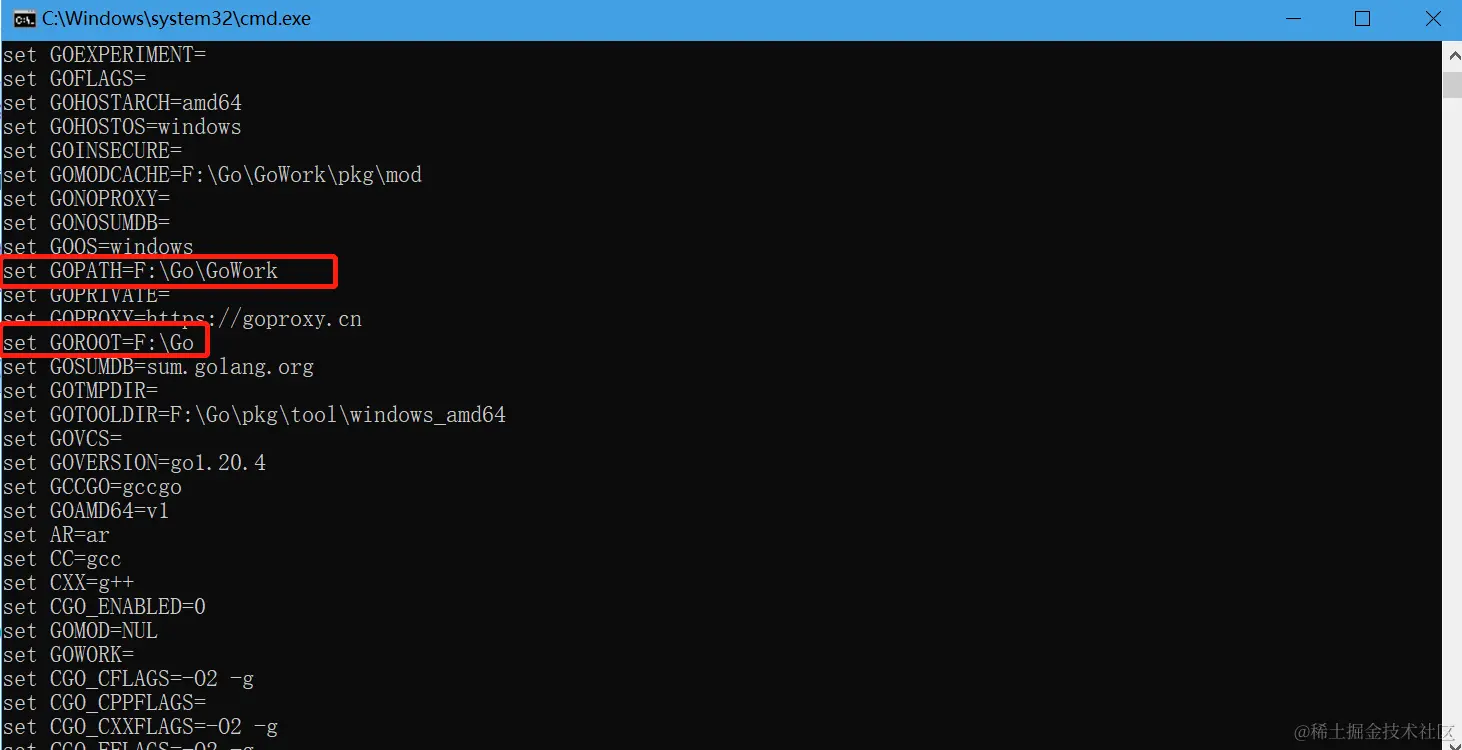Click the line set GOOS=windows

click(98, 247)
